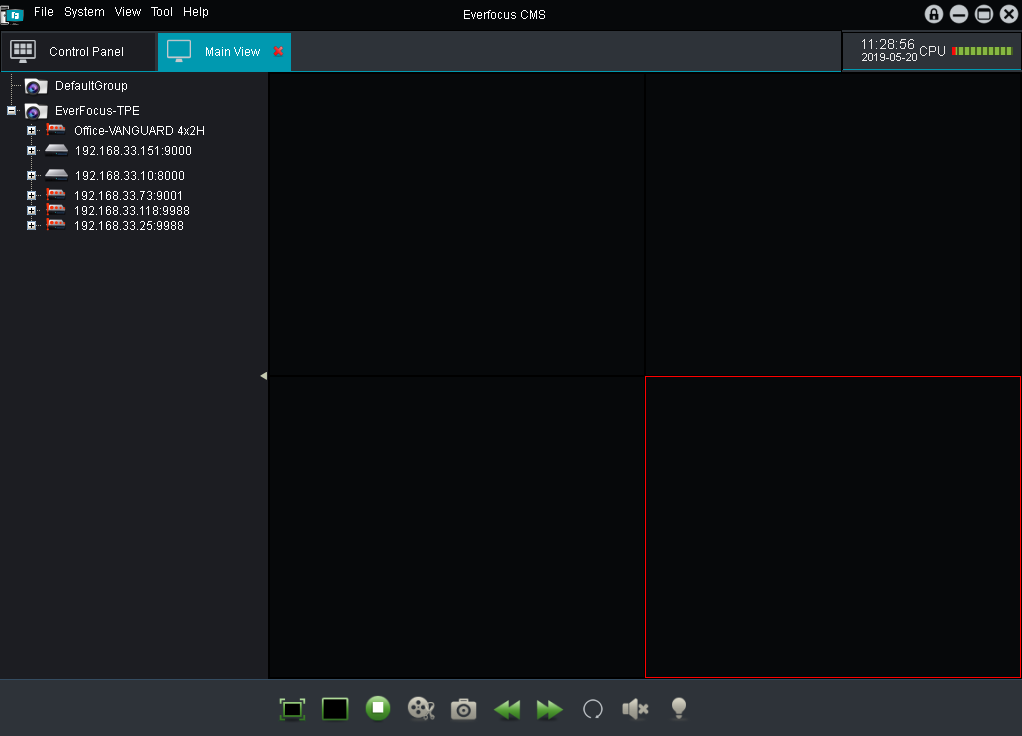This screenshot has height=736, width=1022.
Task: Toggle the muted speaker audio icon
Action: coord(635,709)
